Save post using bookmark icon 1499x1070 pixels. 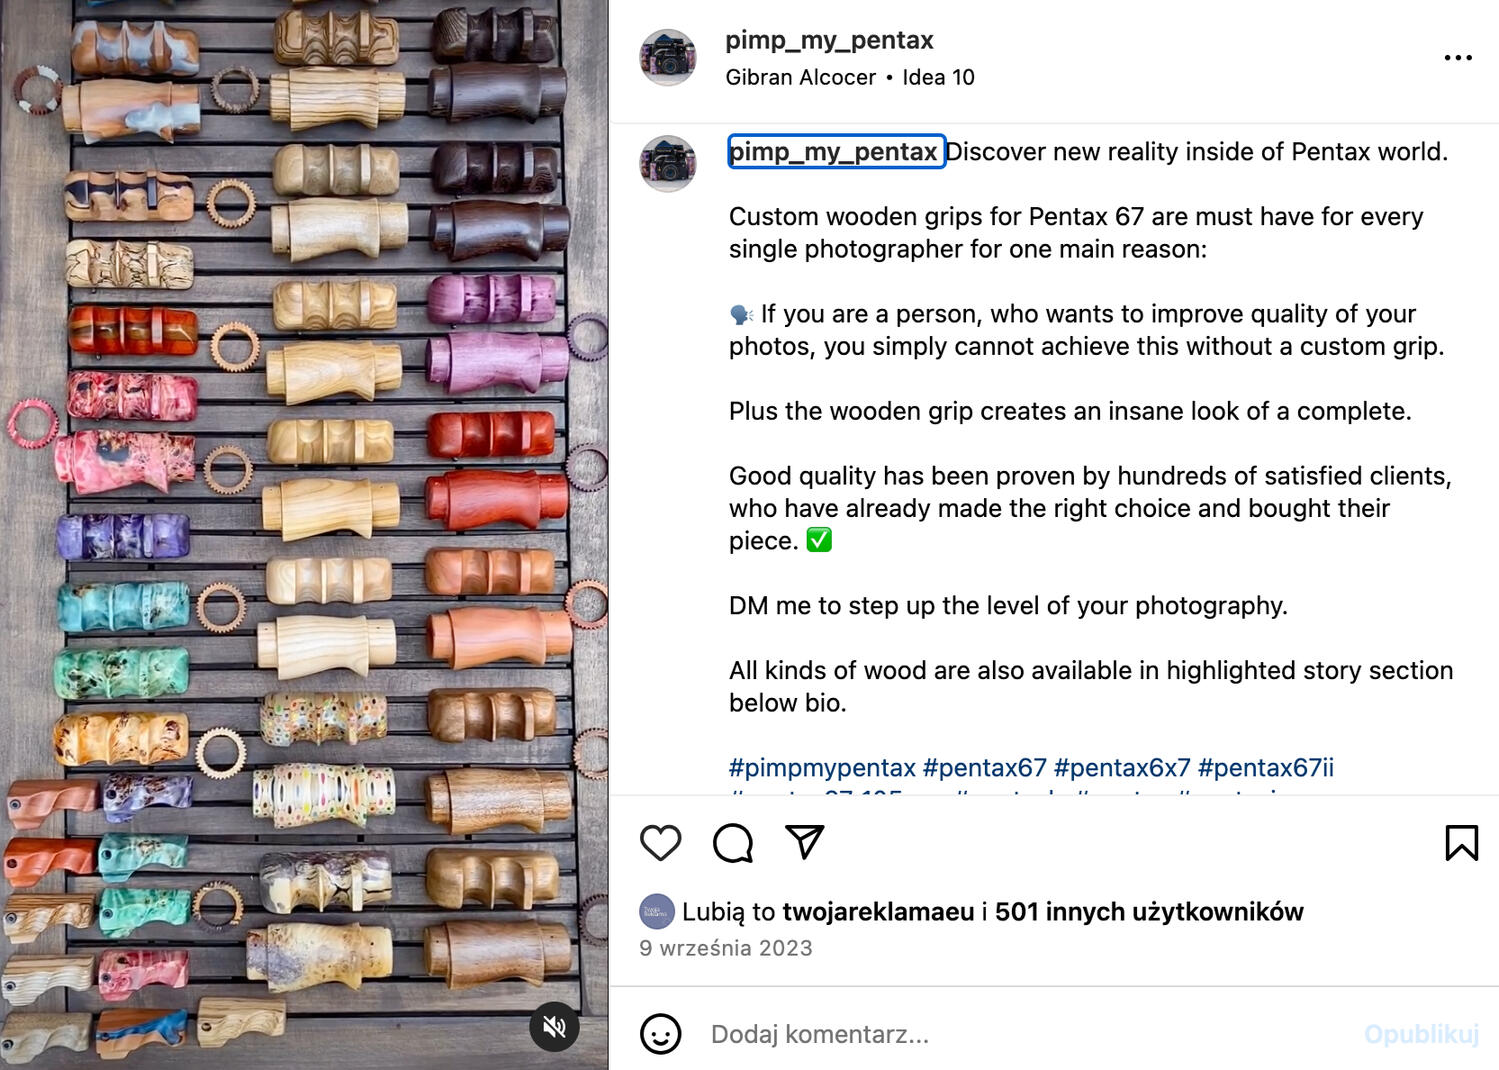pos(1461,843)
